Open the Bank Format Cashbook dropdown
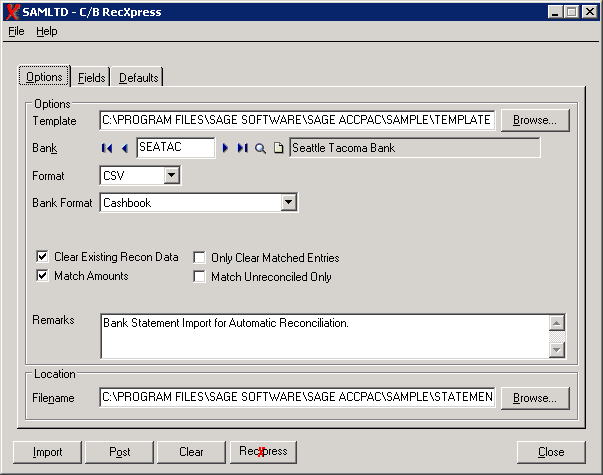The image size is (603, 475). point(288,203)
